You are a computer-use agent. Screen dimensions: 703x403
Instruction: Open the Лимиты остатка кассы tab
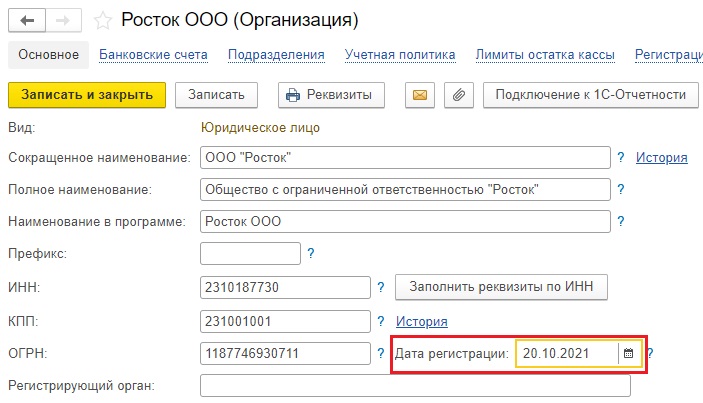pos(545,55)
